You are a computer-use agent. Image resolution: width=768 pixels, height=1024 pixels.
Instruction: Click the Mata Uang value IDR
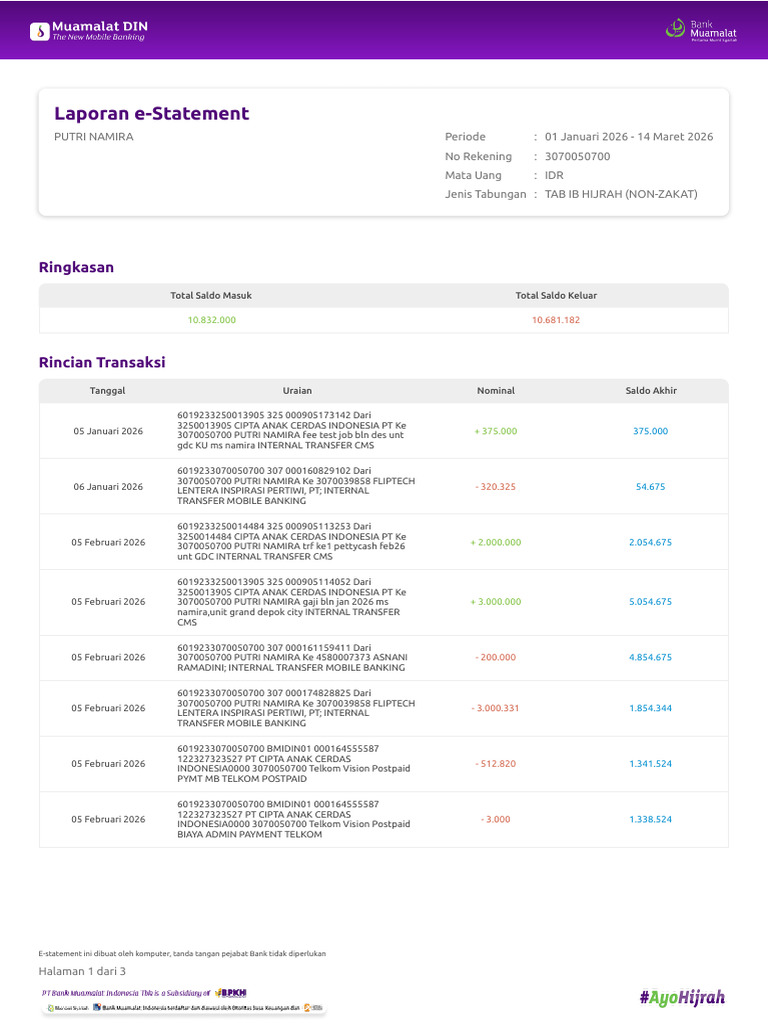pos(554,175)
